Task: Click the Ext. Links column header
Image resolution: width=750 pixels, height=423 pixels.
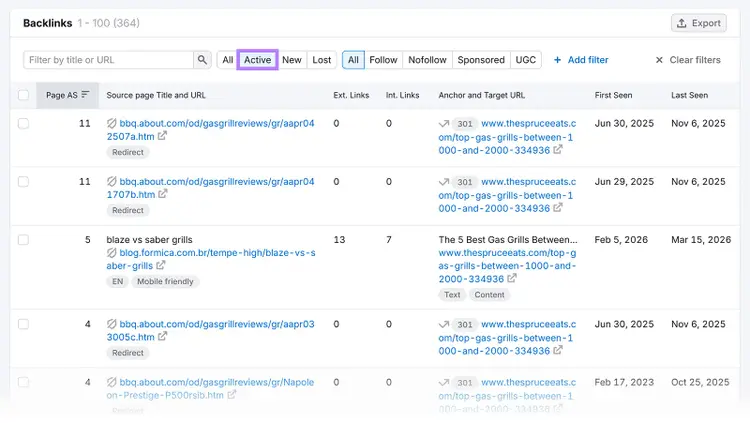Action: click(351, 95)
